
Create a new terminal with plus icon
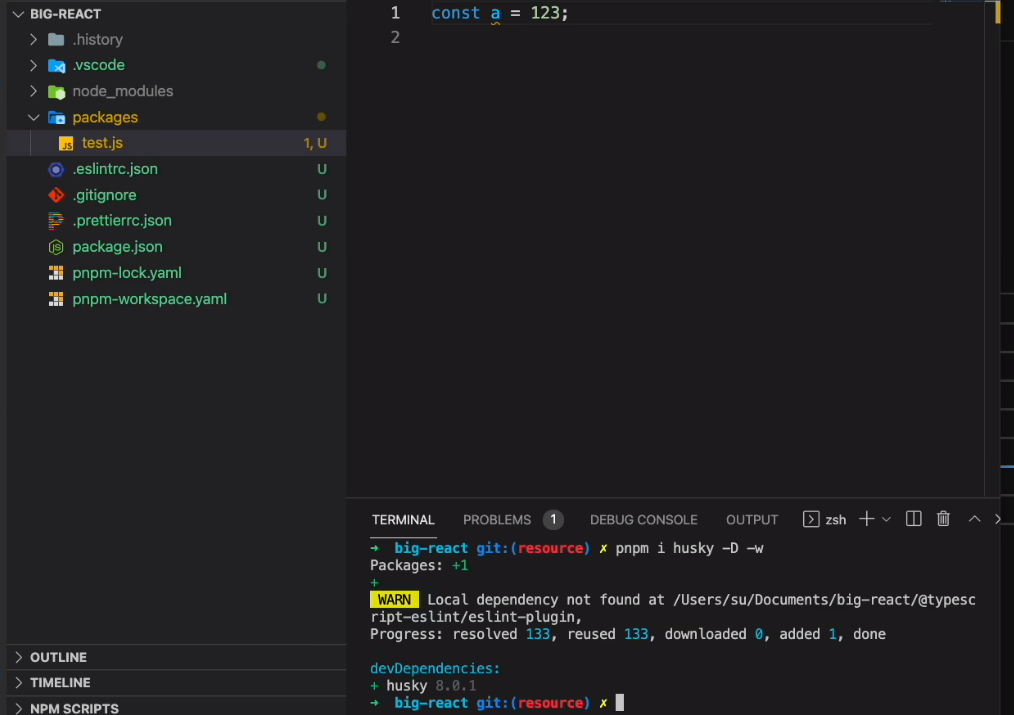click(x=867, y=519)
